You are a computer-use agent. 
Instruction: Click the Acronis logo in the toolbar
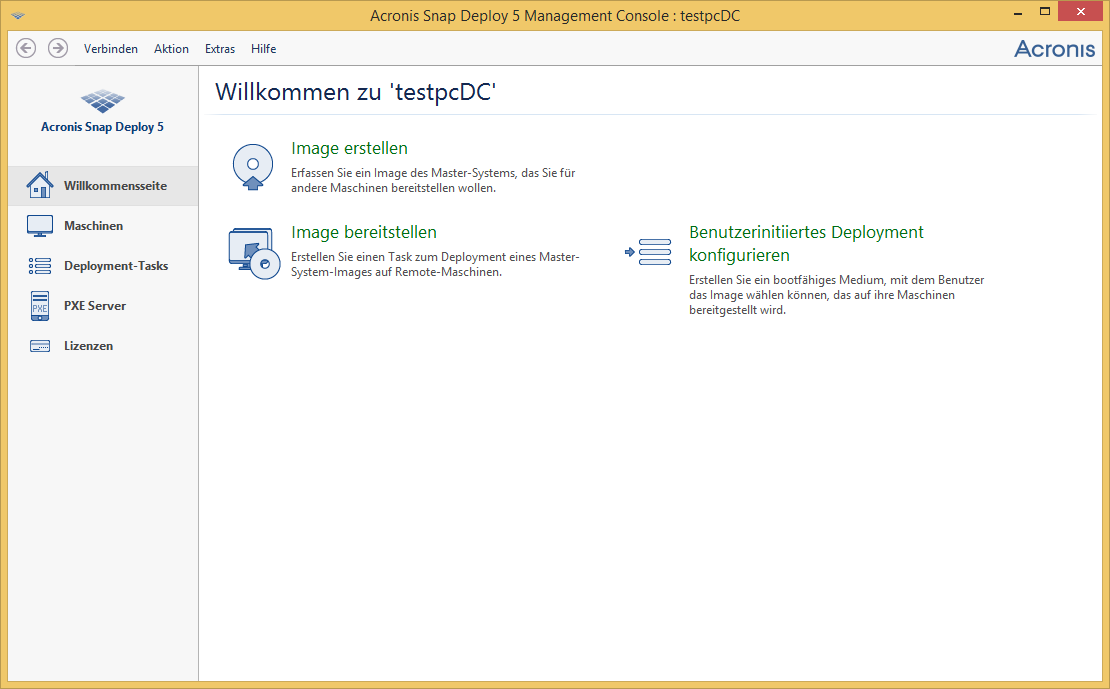coord(1054,48)
